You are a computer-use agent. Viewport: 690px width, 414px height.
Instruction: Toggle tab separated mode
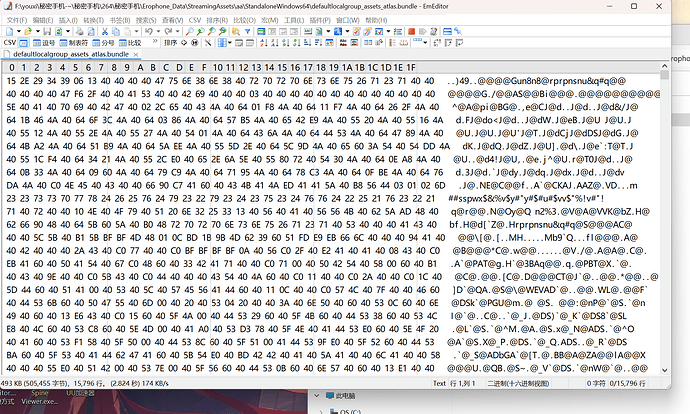coord(73,43)
